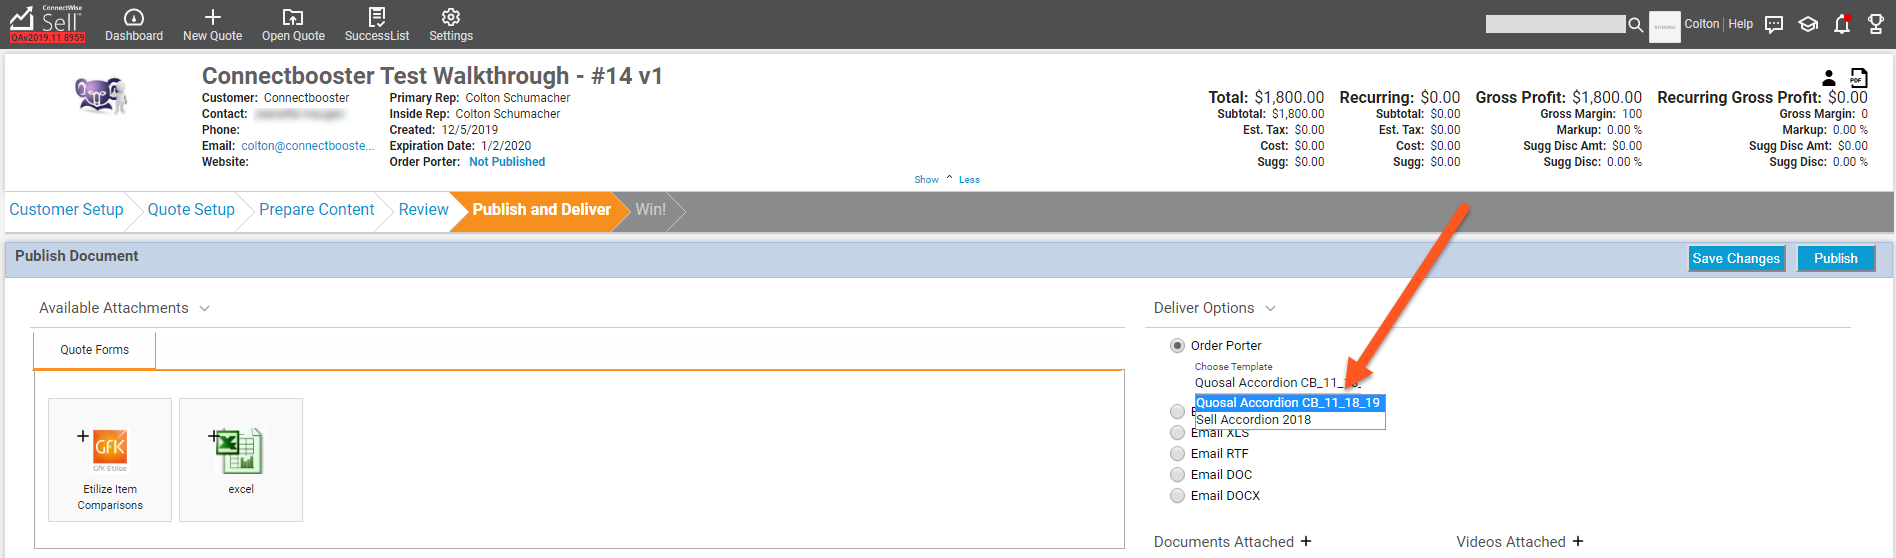Select the Email RTF option
The width and height of the screenshot is (1896, 558).
[1177, 454]
